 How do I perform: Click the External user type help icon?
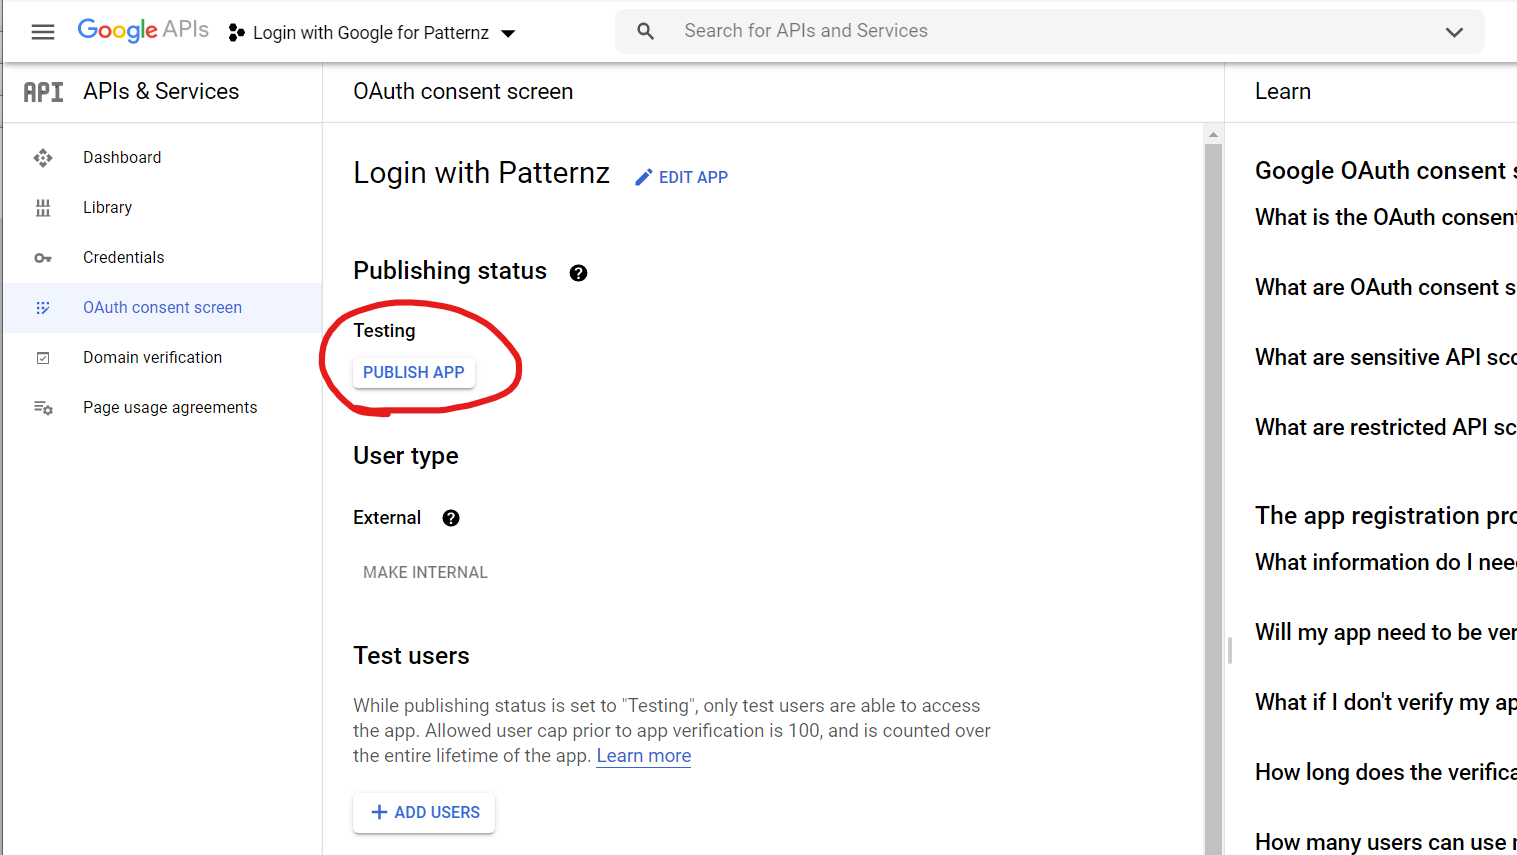[x=451, y=518]
